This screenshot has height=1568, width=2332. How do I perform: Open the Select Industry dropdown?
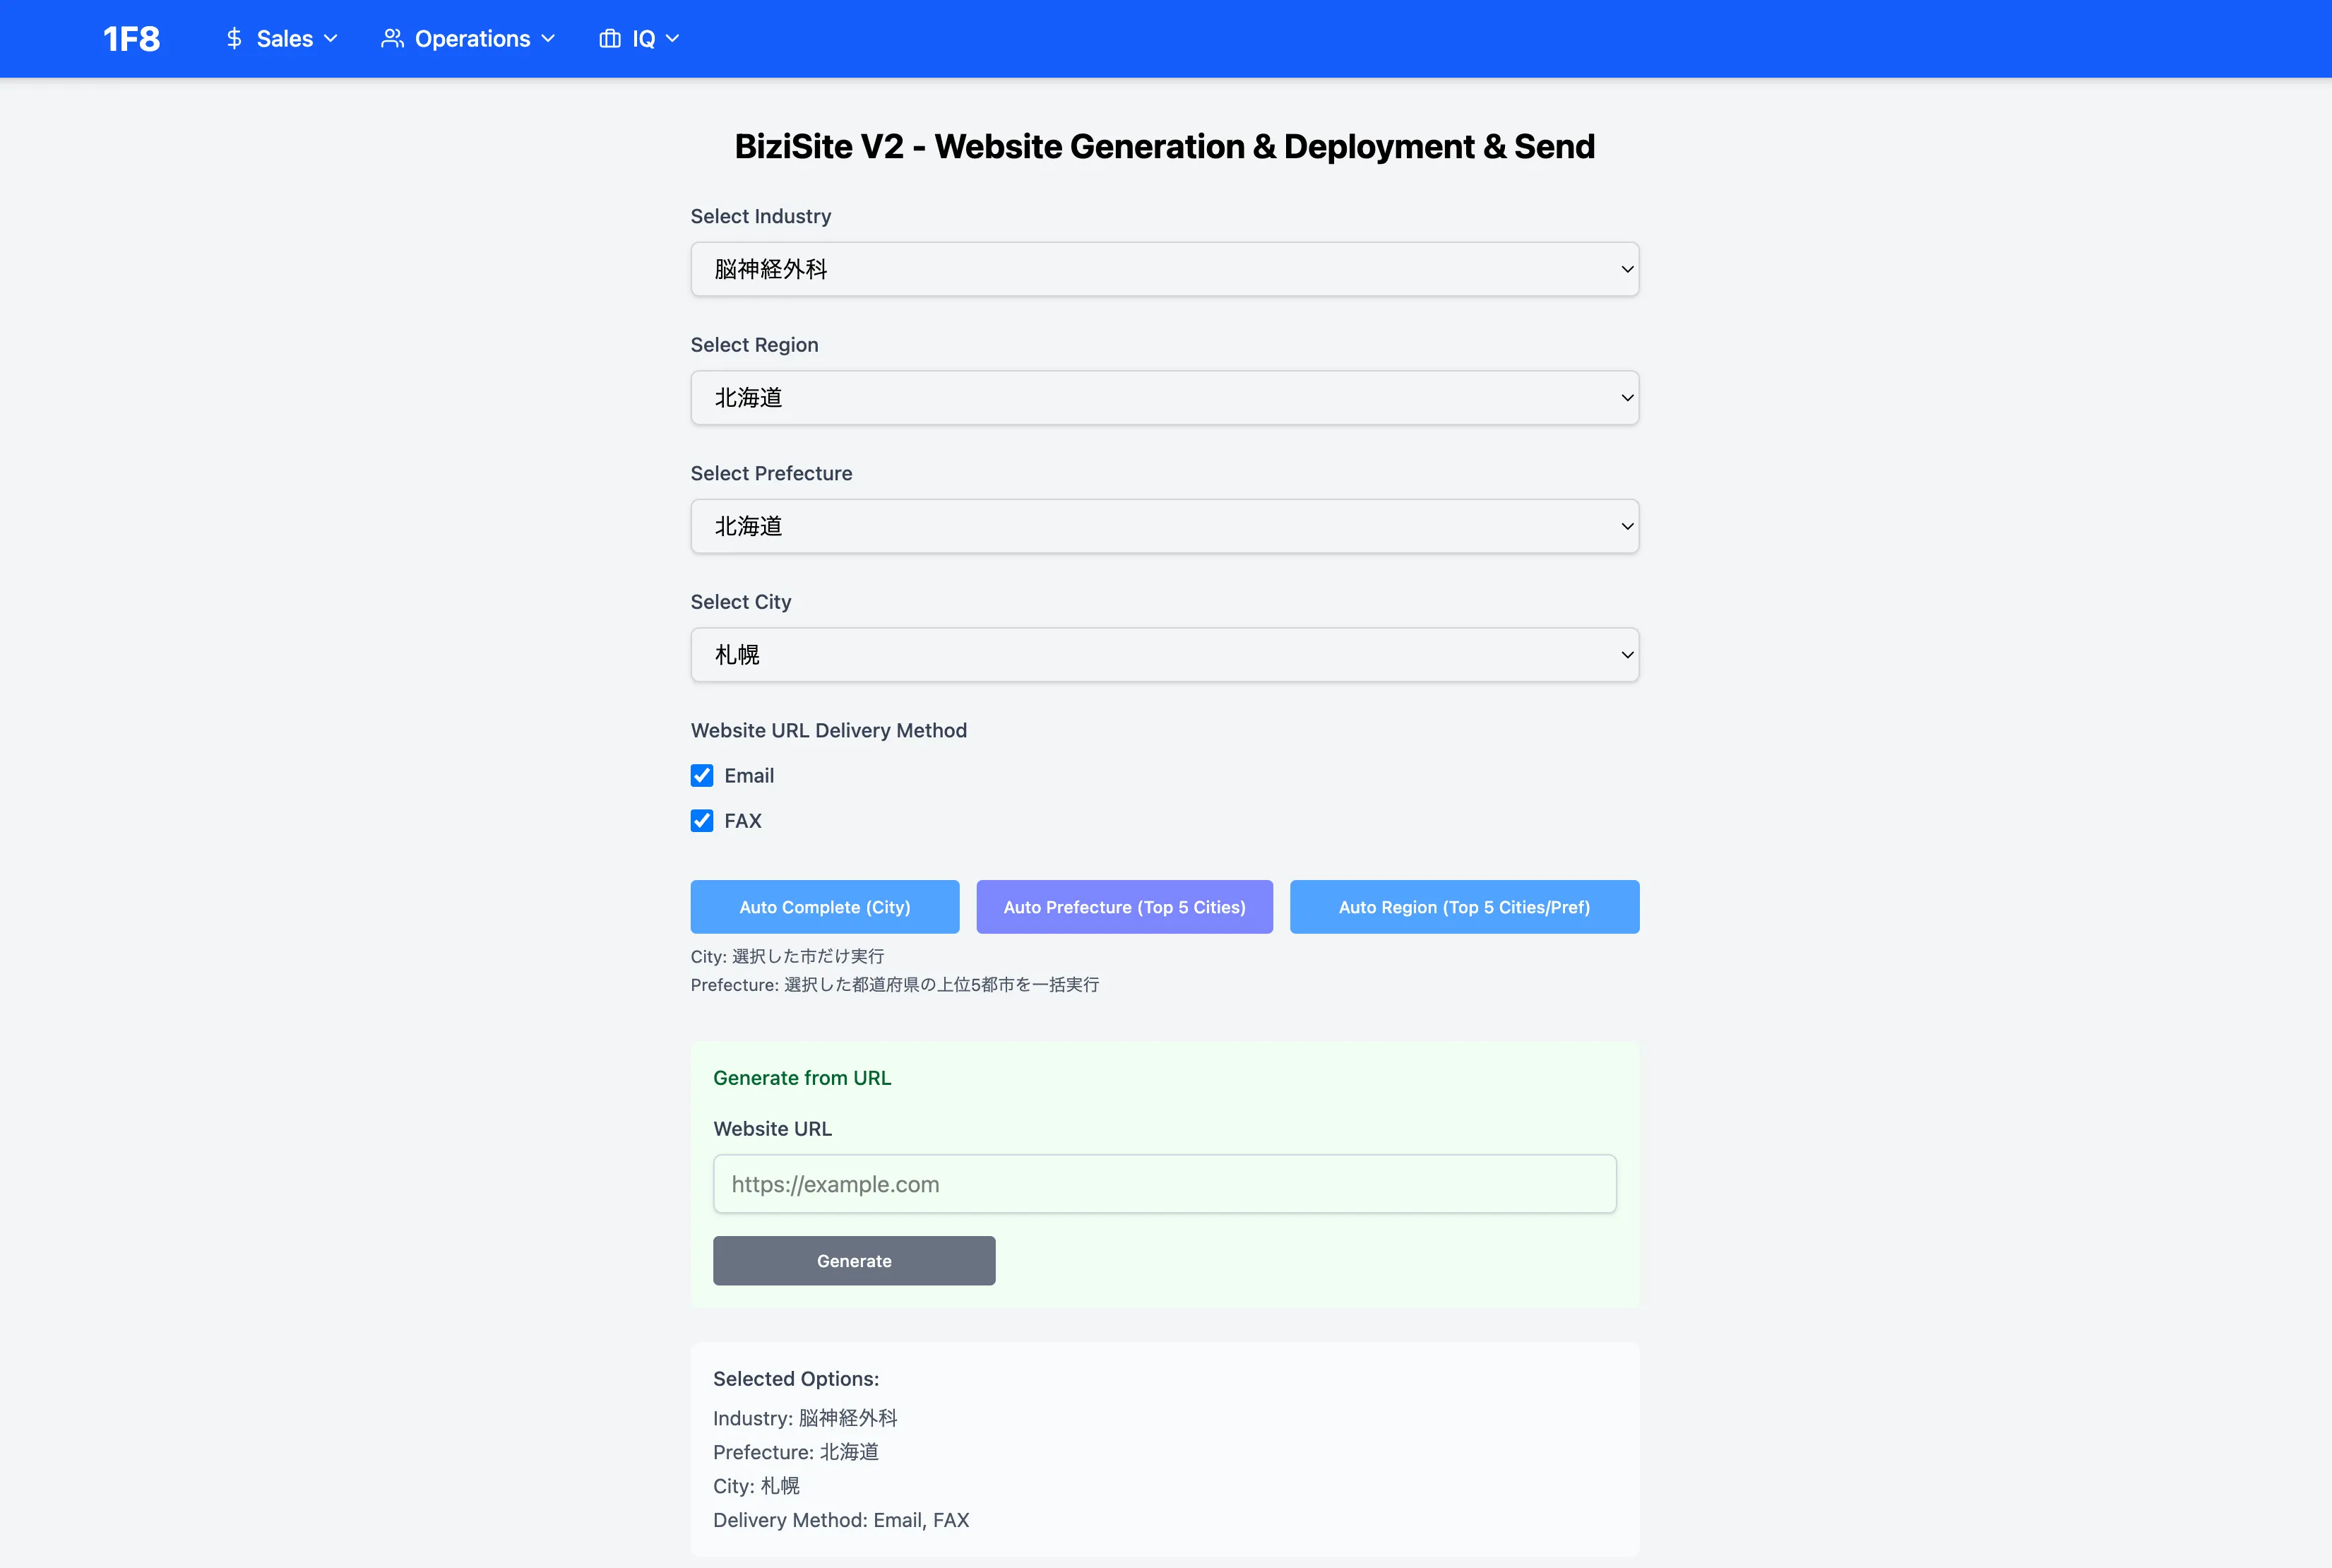click(x=1164, y=269)
